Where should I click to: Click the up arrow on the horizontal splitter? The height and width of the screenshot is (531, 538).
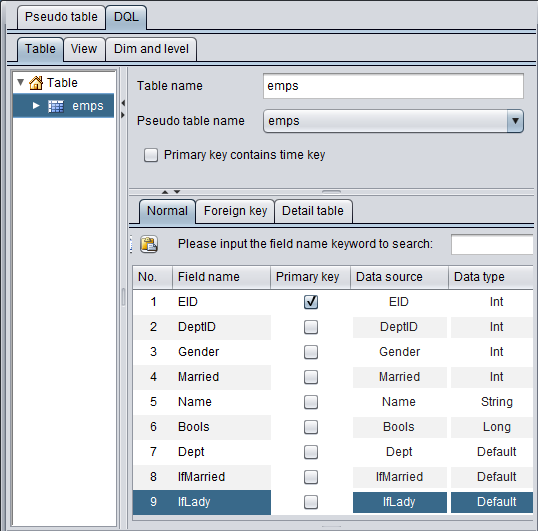tap(165, 192)
